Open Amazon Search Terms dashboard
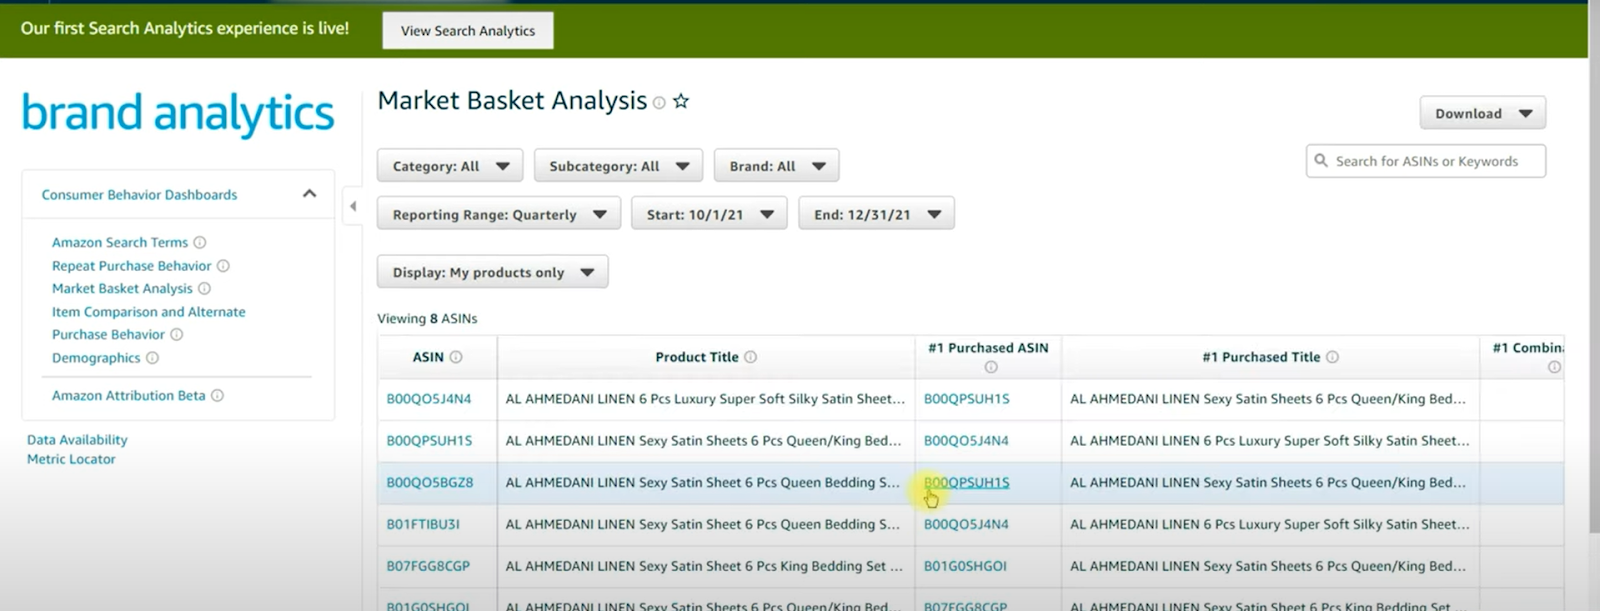The height and width of the screenshot is (611, 1600). click(x=120, y=242)
